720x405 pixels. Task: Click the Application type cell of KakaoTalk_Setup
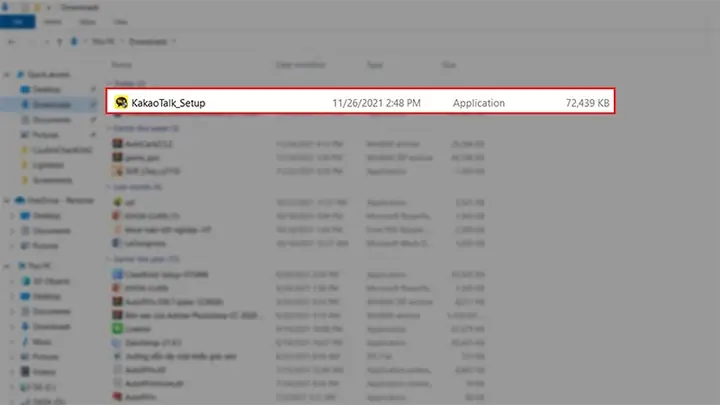point(478,103)
